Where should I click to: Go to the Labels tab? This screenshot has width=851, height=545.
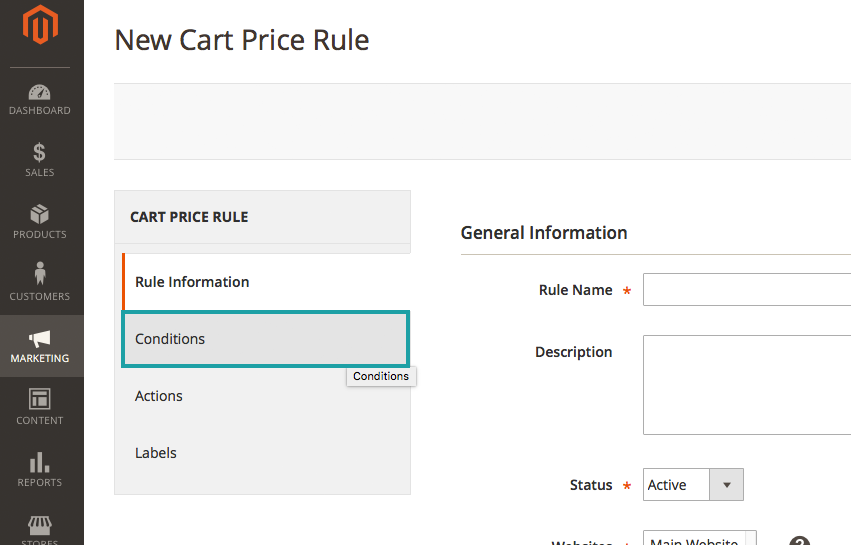(x=156, y=453)
